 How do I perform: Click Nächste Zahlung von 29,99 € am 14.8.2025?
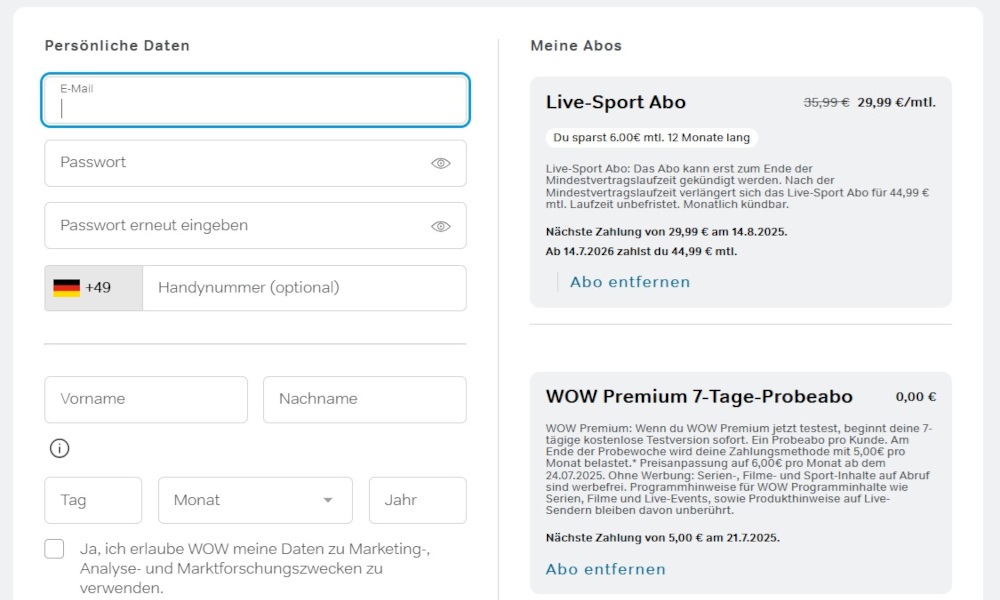[666, 232]
